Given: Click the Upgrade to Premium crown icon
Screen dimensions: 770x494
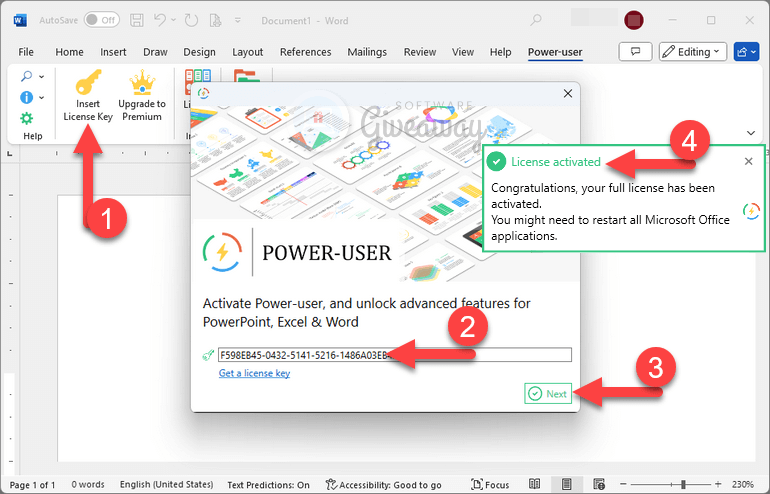Looking at the screenshot, I should [x=142, y=82].
